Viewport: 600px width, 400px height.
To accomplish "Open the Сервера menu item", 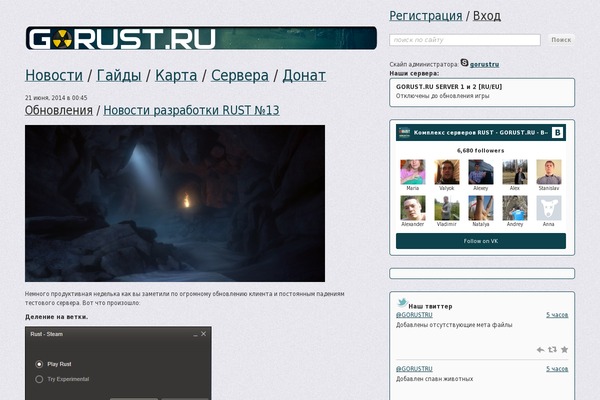I will (240, 75).
